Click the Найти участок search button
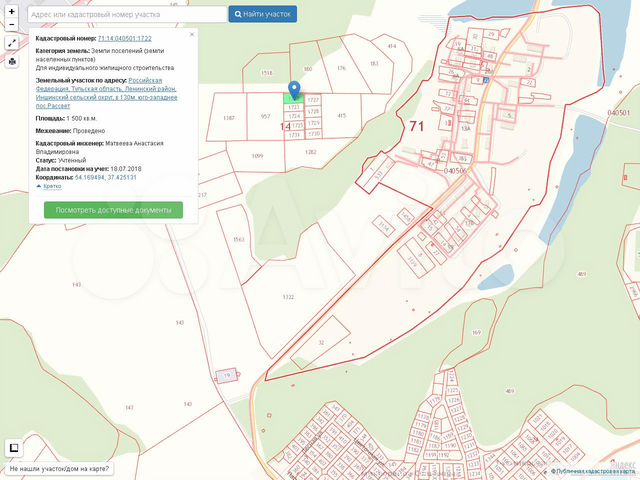 click(262, 14)
